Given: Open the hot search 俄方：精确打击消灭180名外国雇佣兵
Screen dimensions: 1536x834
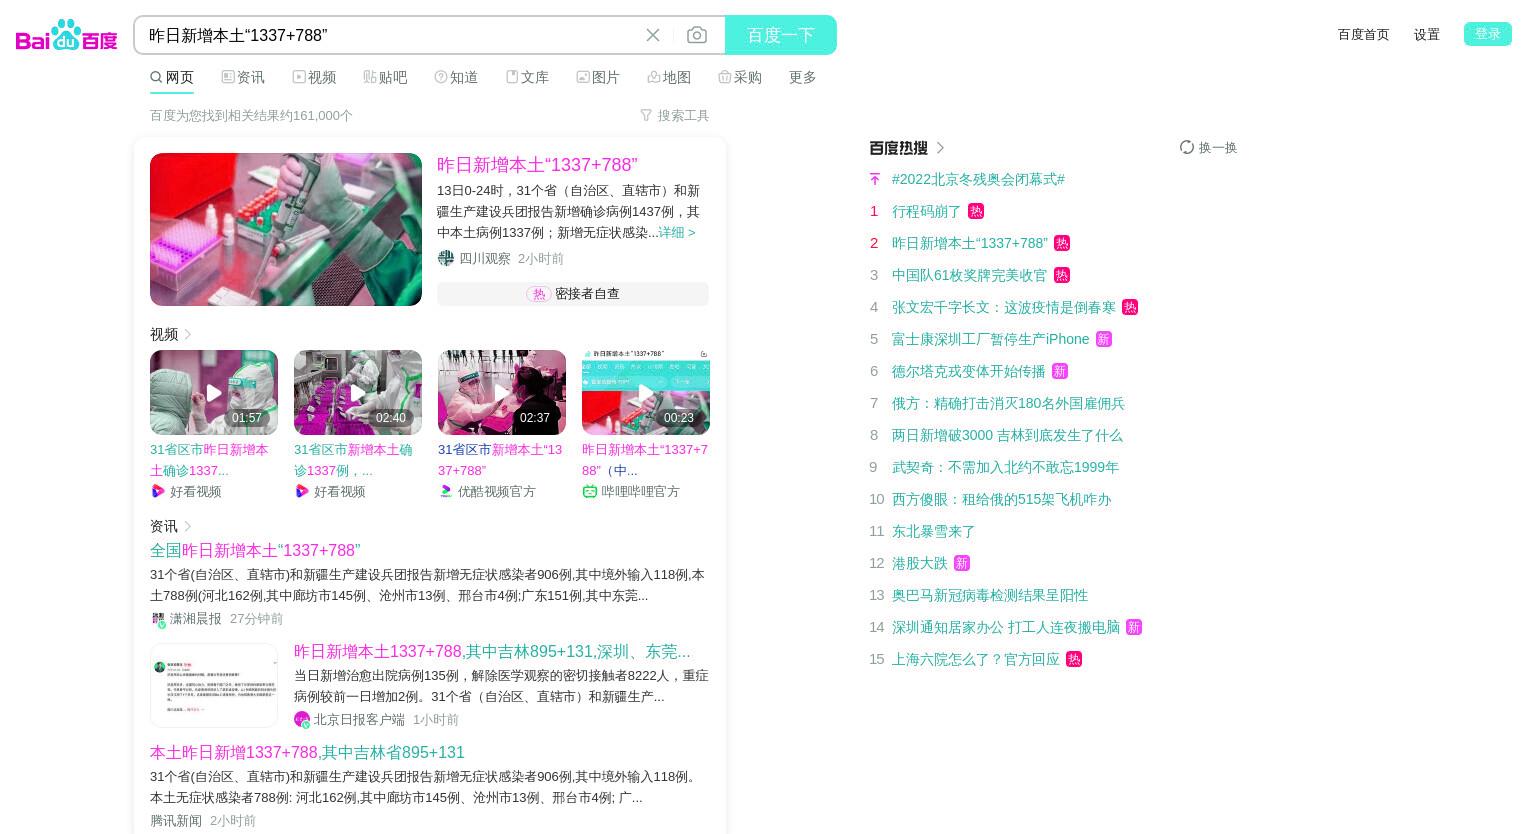Looking at the screenshot, I should point(1008,403).
